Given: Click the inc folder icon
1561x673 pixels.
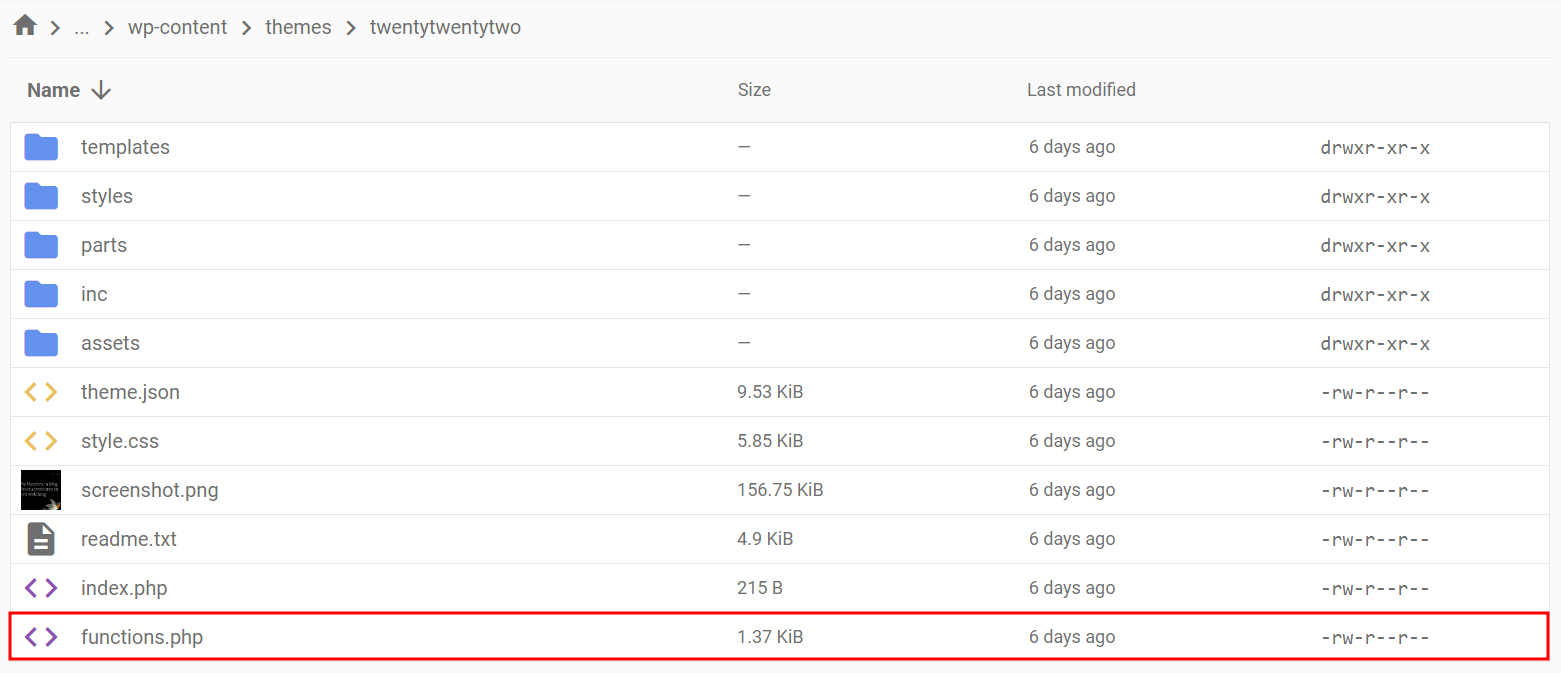Looking at the screenshot, I should pyautogui.click(x=41, y=294).
